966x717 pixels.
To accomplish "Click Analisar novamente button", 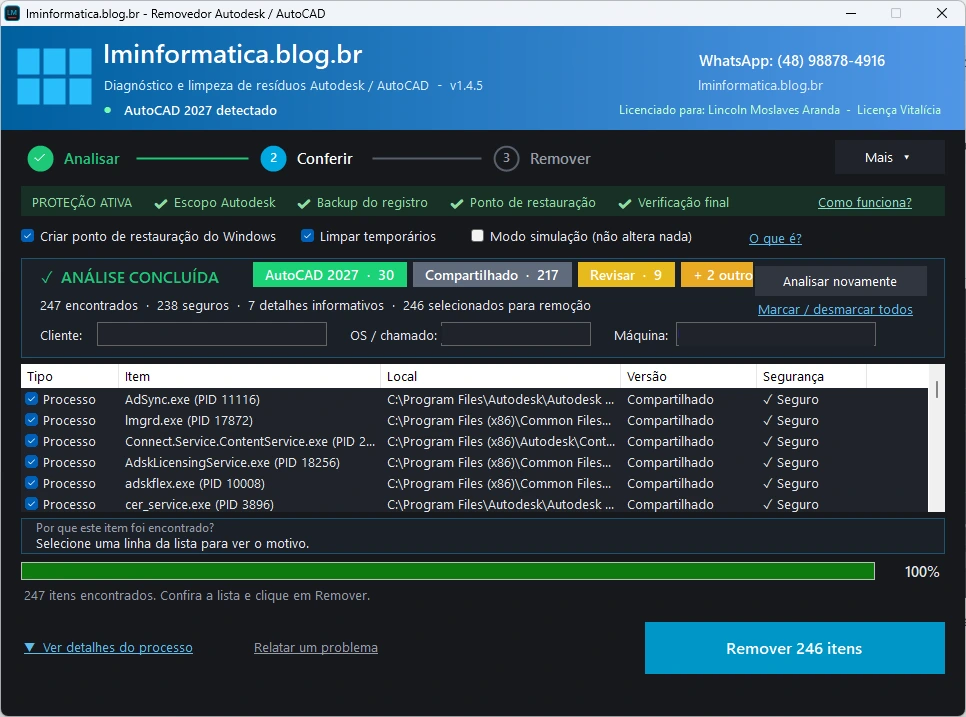I will (840, 282).
